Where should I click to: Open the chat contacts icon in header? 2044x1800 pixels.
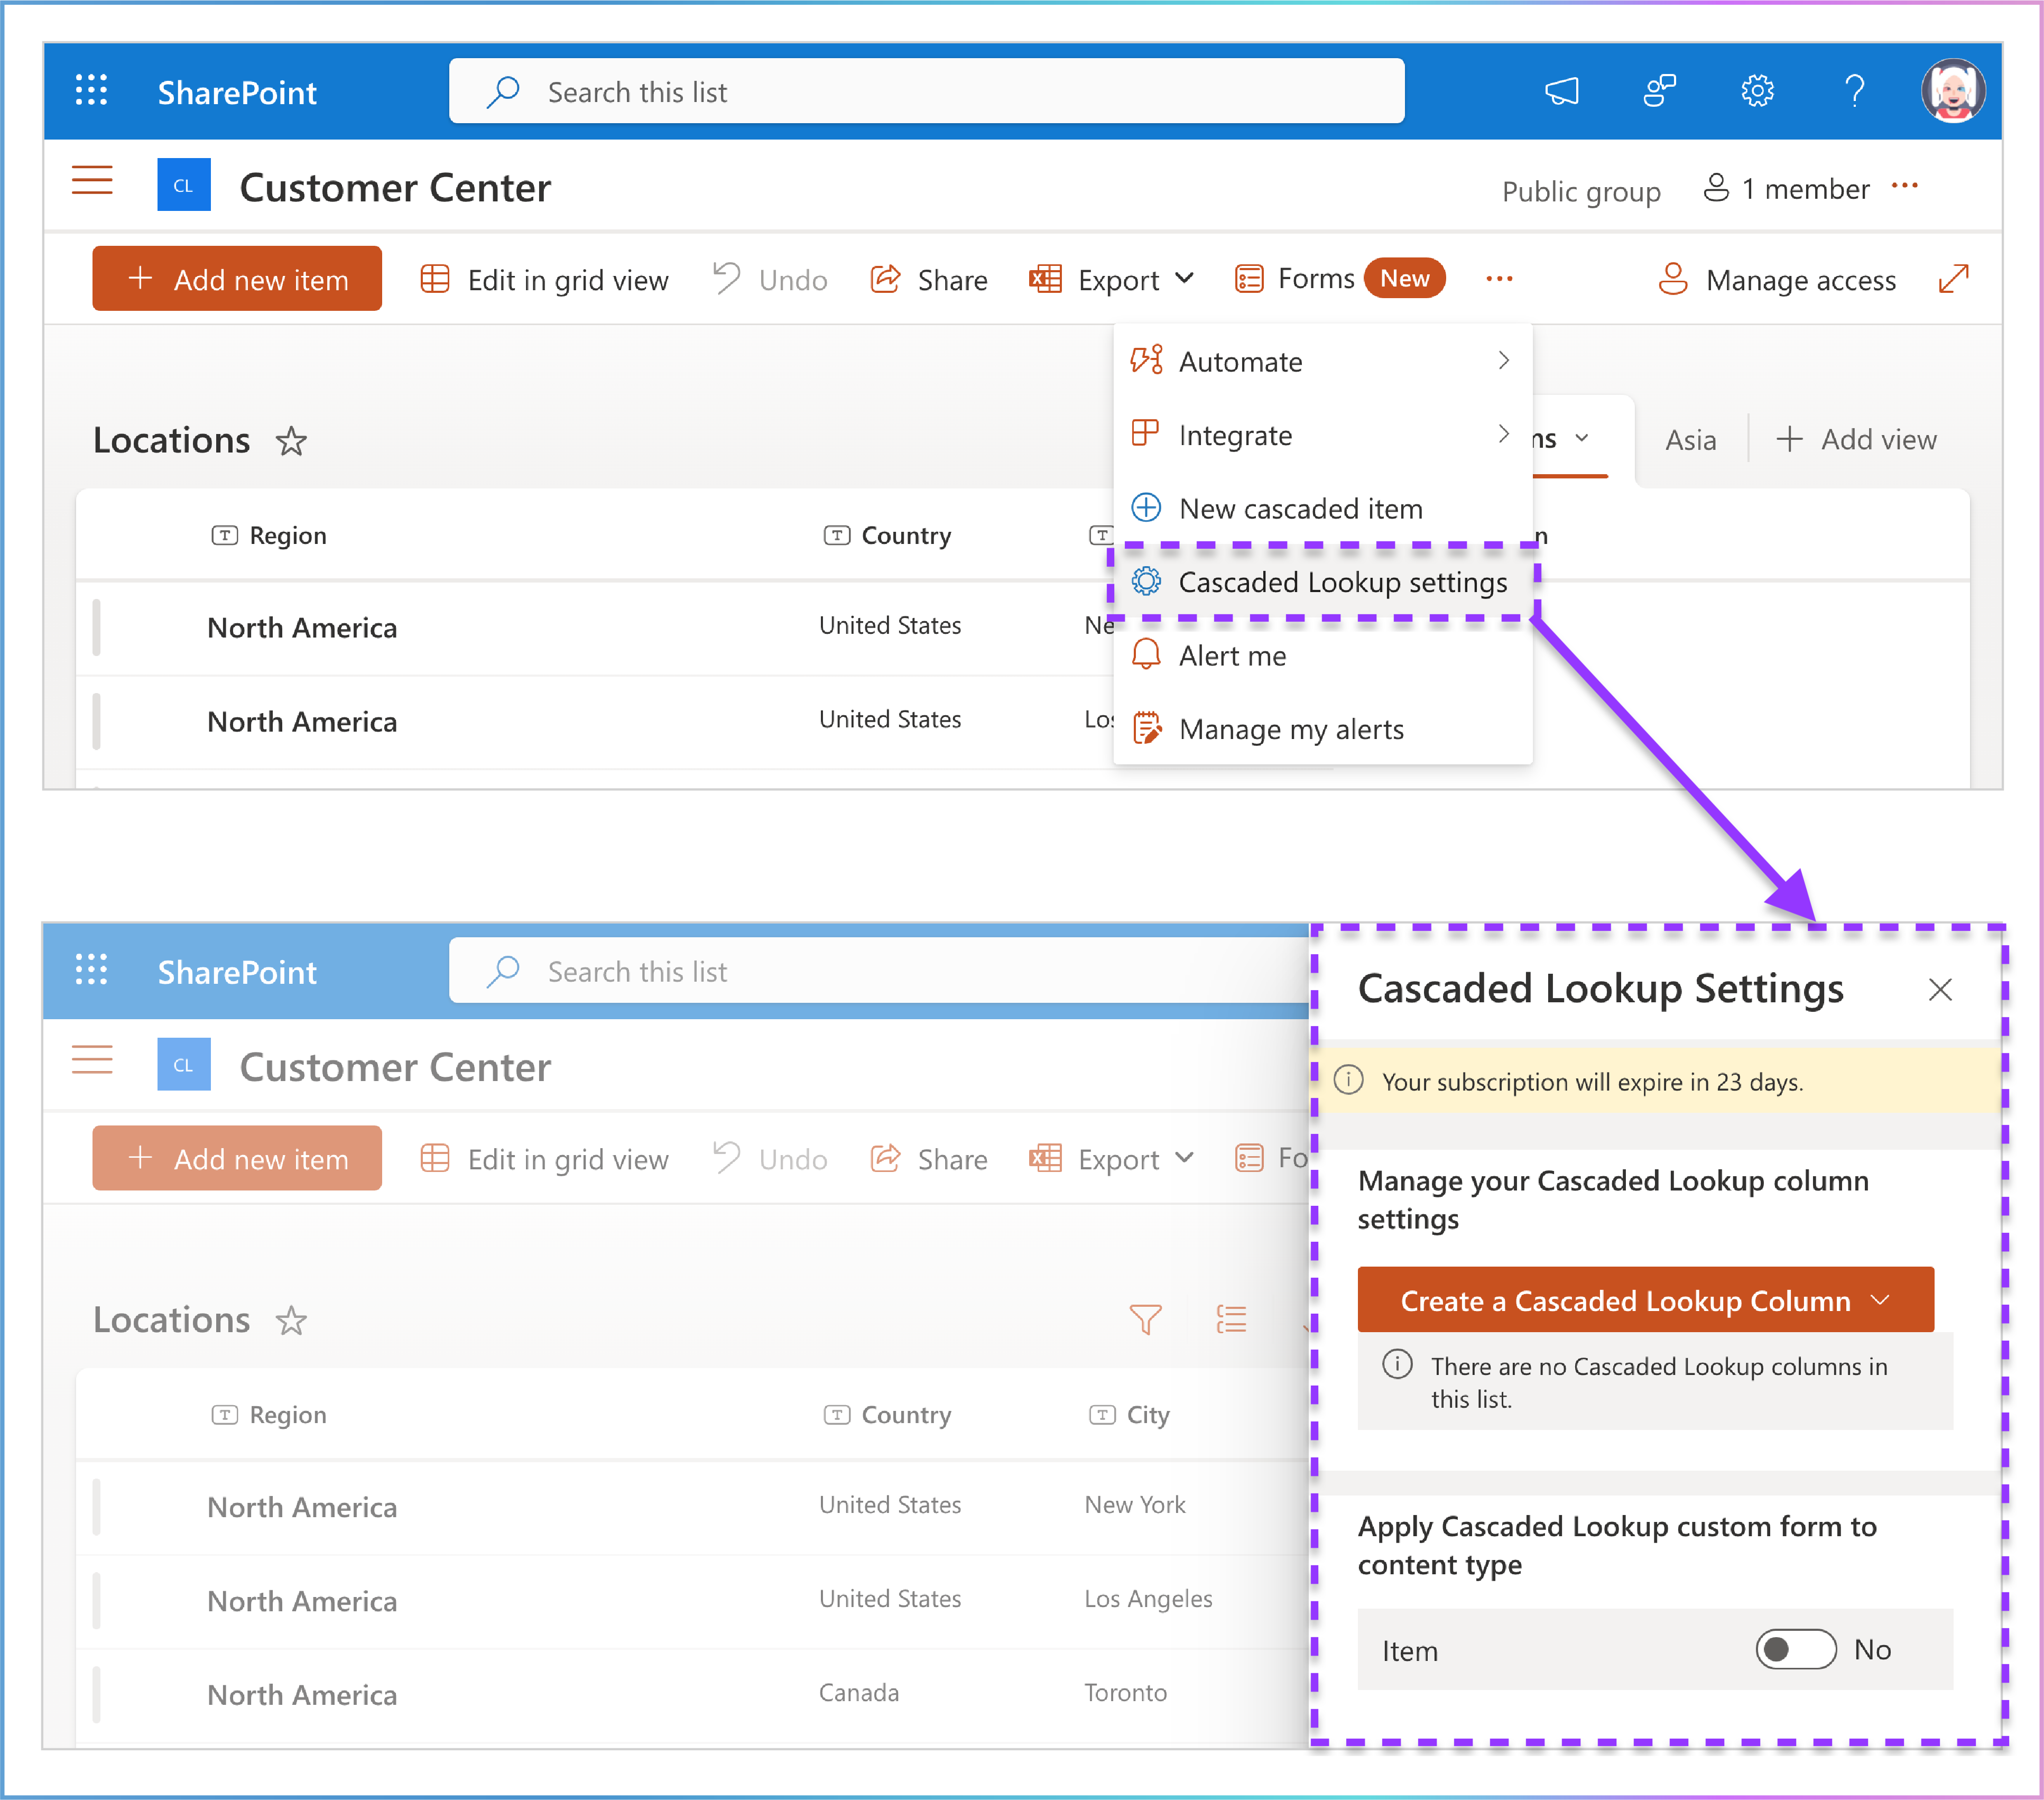1660,91
